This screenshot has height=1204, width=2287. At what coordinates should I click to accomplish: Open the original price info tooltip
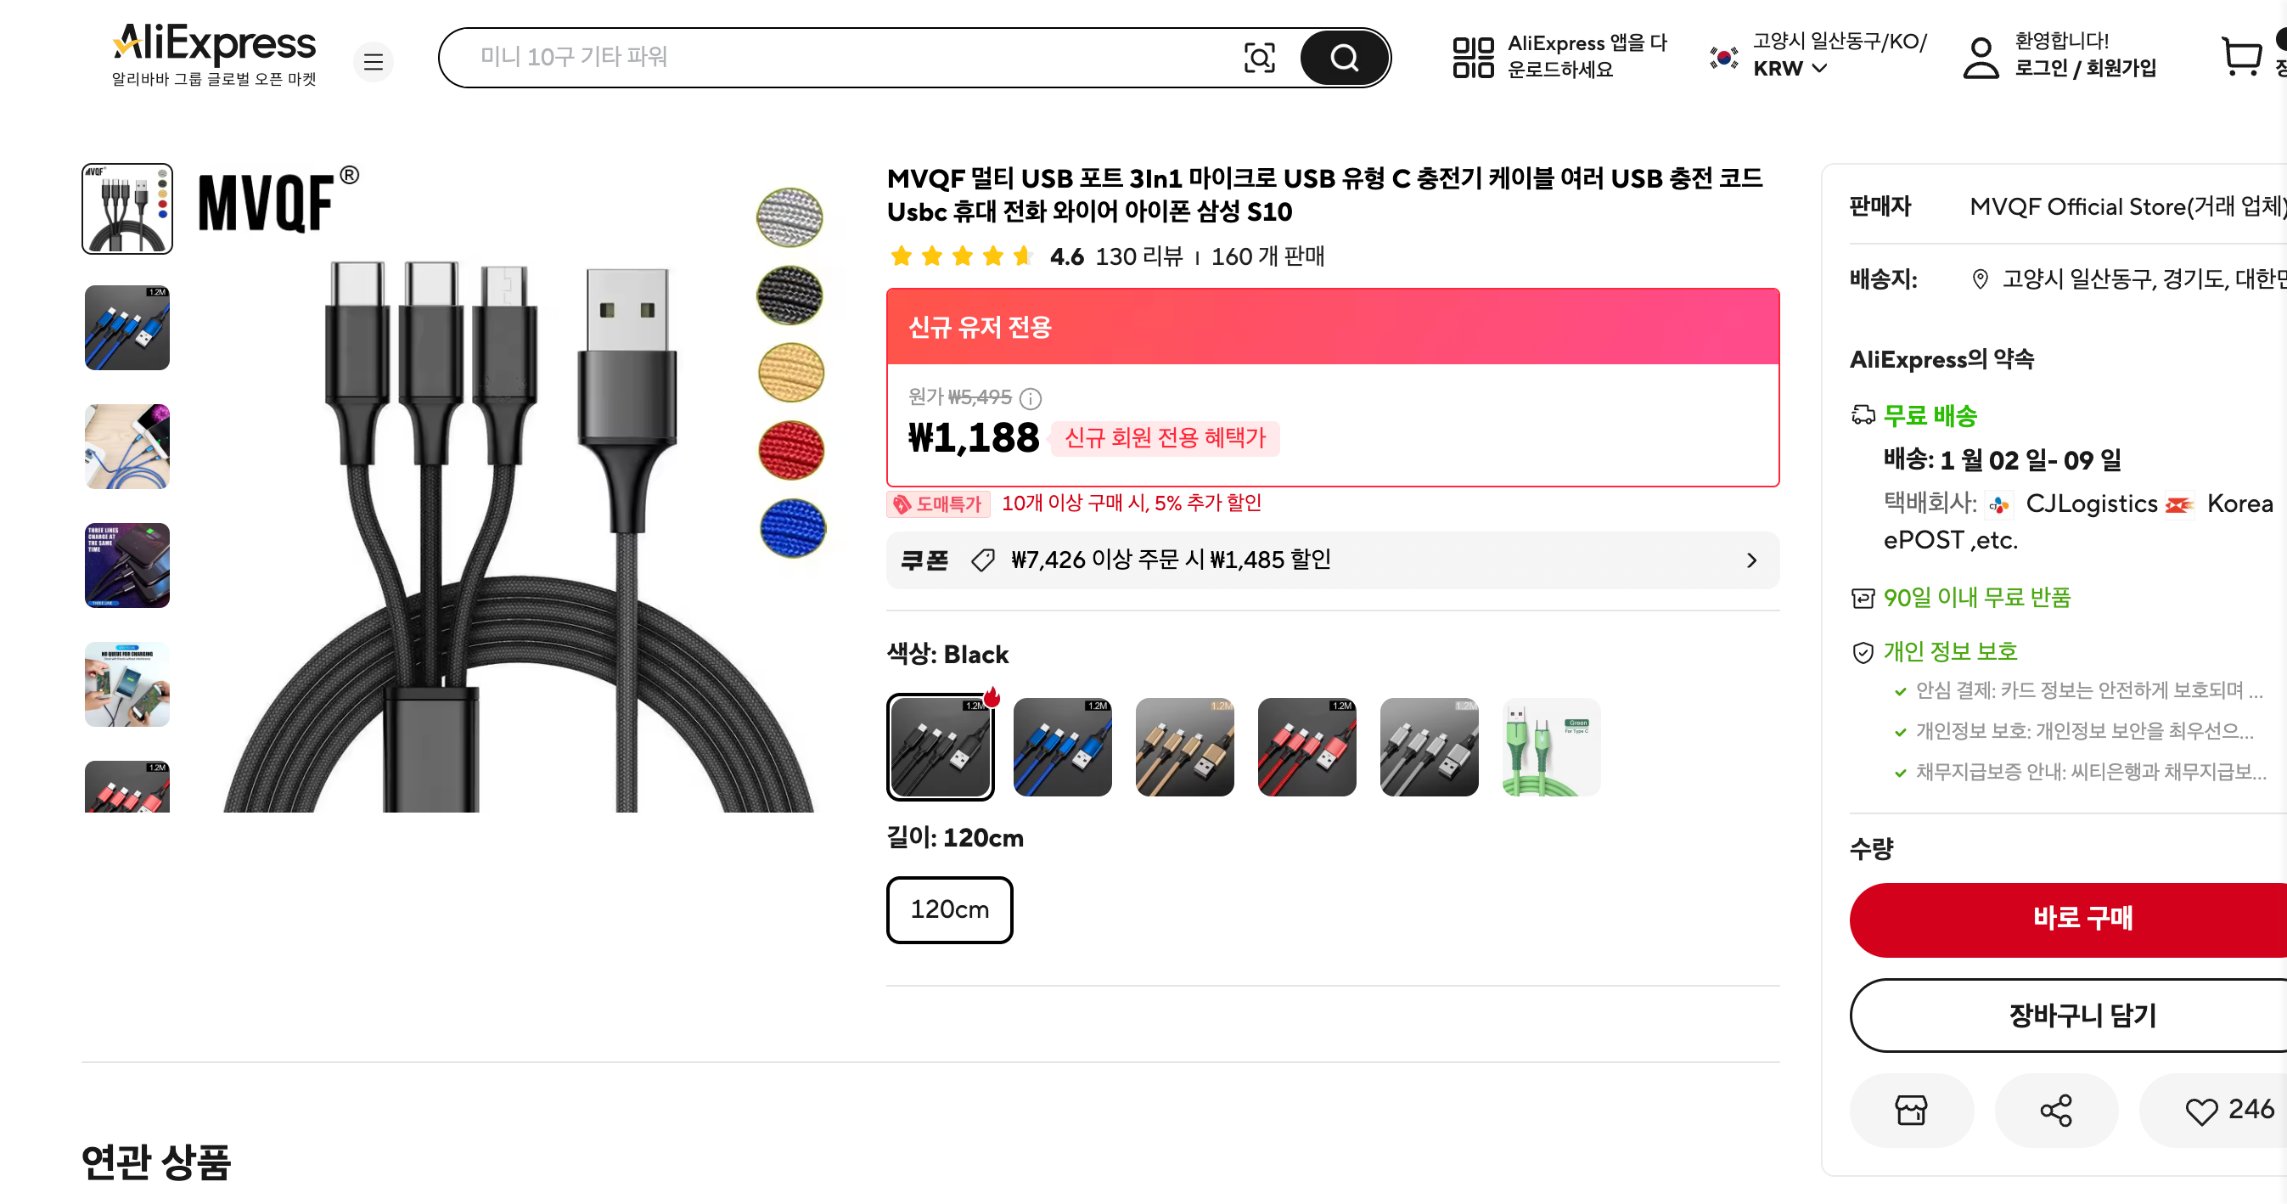click(x=1029, y=398)
